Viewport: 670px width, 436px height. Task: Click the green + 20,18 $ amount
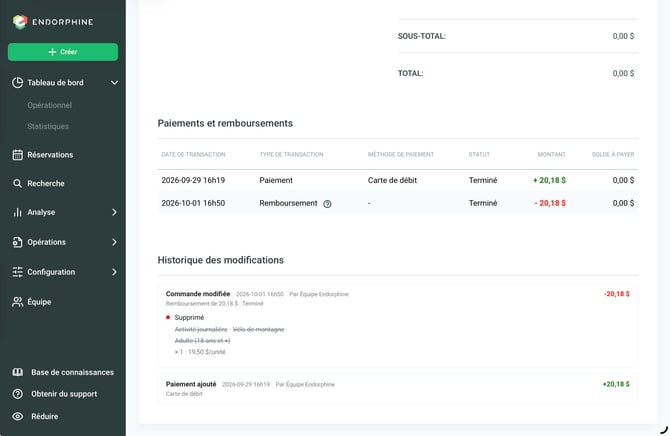[549, 180]
